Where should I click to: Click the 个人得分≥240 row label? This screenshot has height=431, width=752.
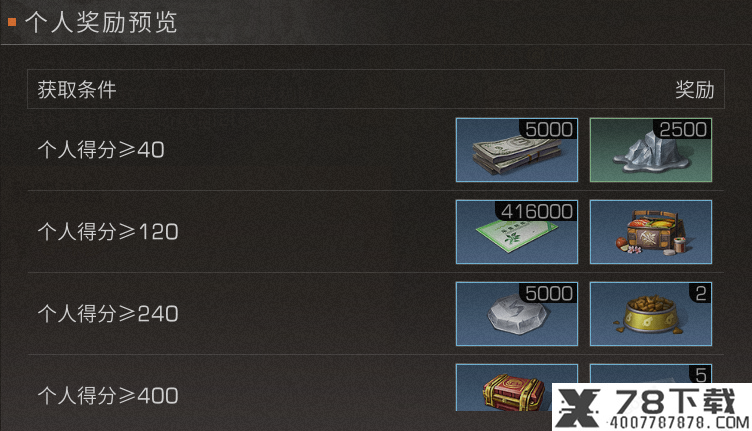pyautogui.click(x=108, y=314)
